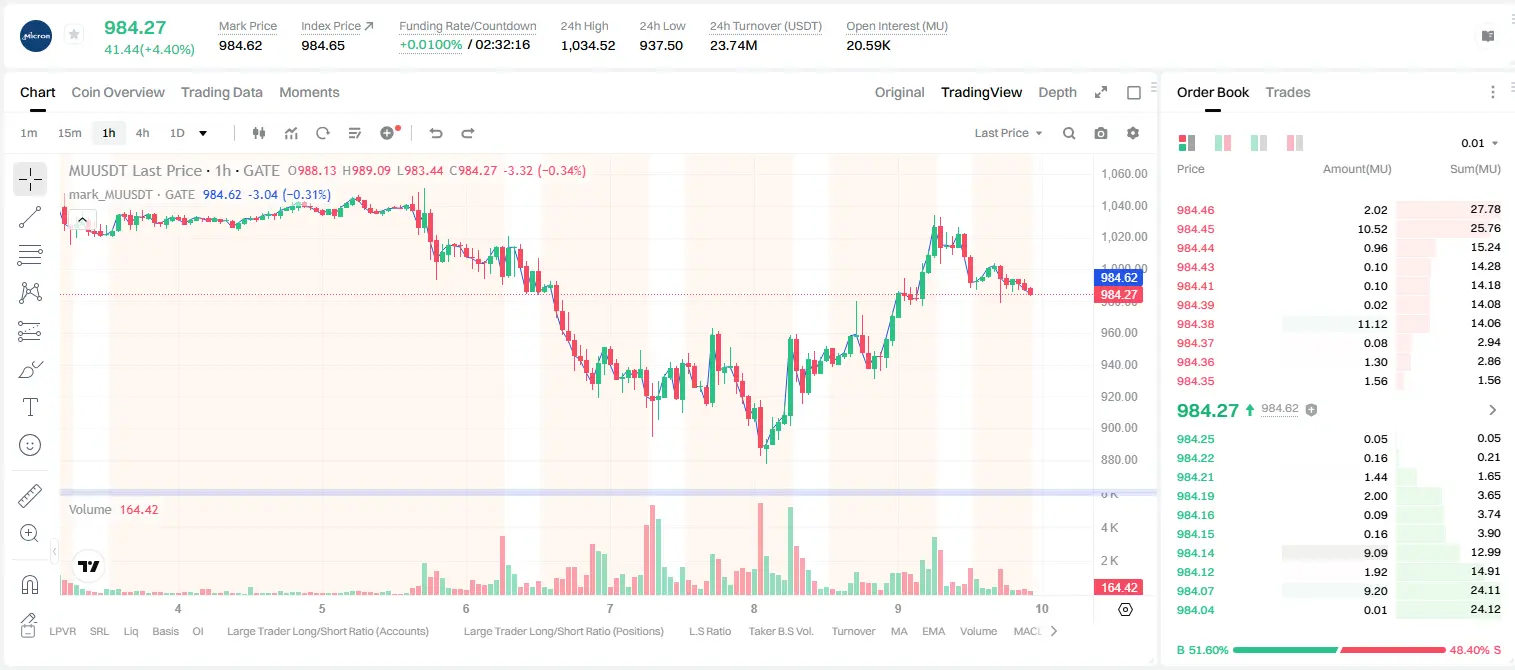Viewport: 1515px width, 670px height.
Task: Click the buy/sell ratio bar
Action: click(x=1339, y=650)
